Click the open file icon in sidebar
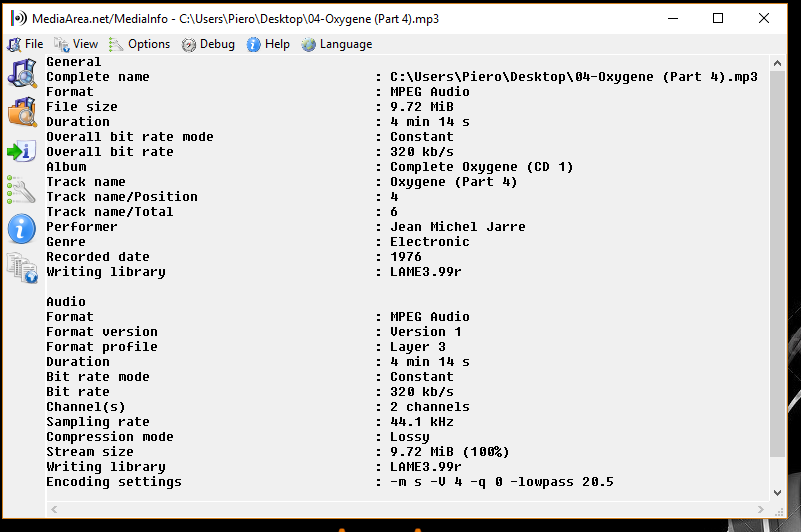Viewport: 801px width, 532px height. pyautogui.click(x=22, y=73)
